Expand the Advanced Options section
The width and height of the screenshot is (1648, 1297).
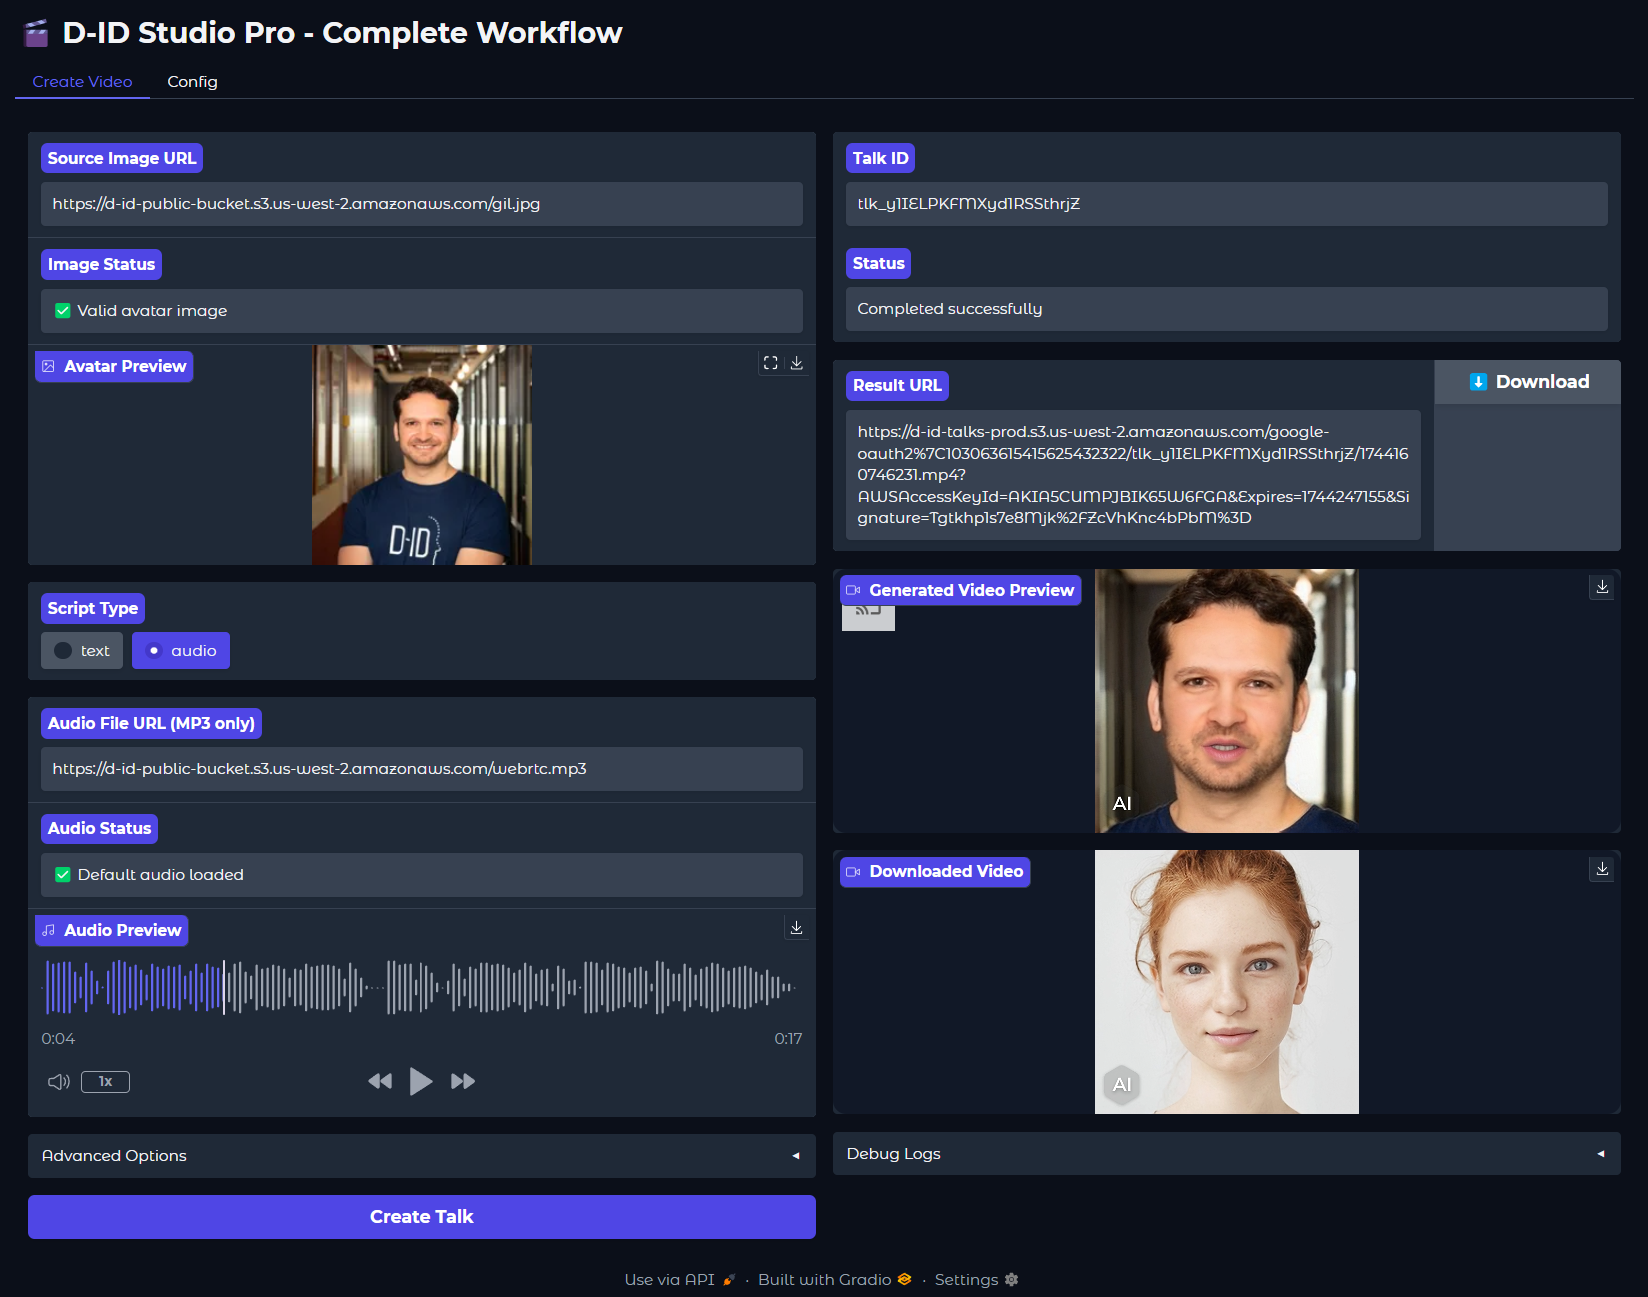(x=422, y=1156)
